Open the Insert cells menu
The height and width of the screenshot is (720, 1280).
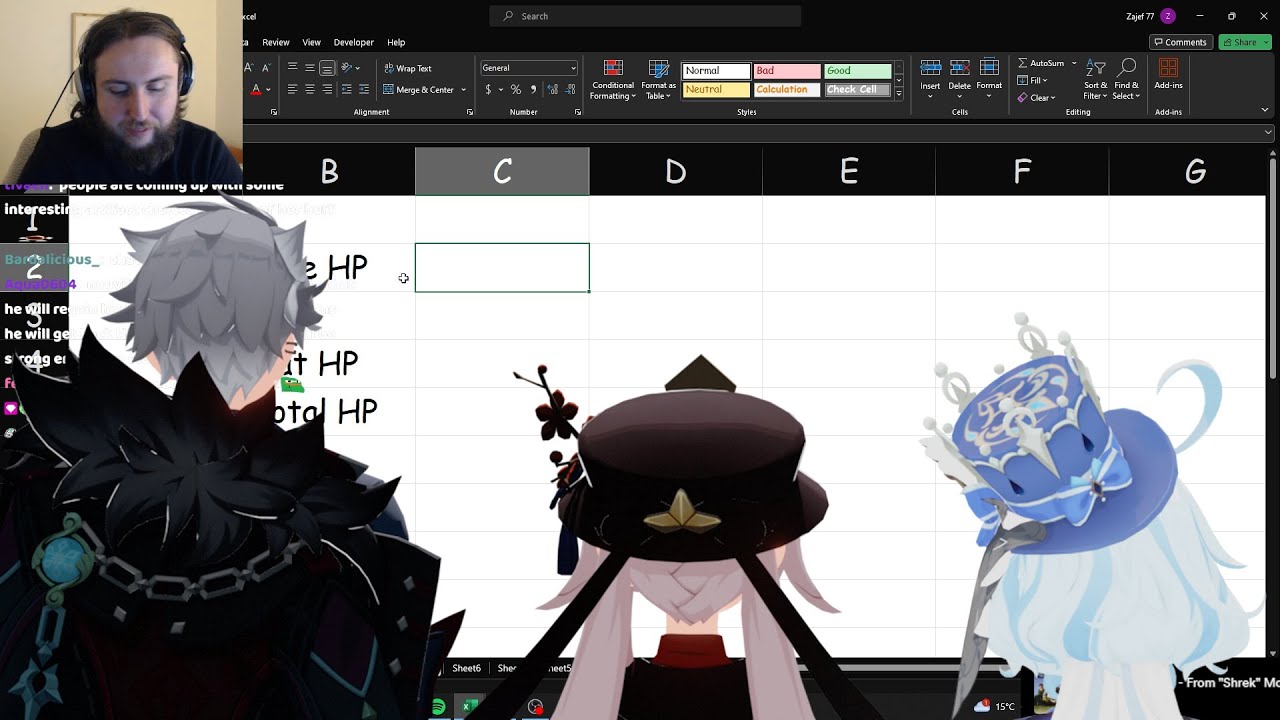(x=930, y=80)
